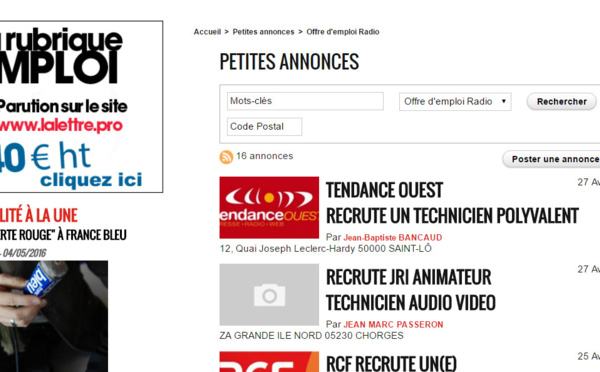Open Recrute JRI Animateur Technicien listing
Viewport: 600px width, 372px height.
coord(411,290)
